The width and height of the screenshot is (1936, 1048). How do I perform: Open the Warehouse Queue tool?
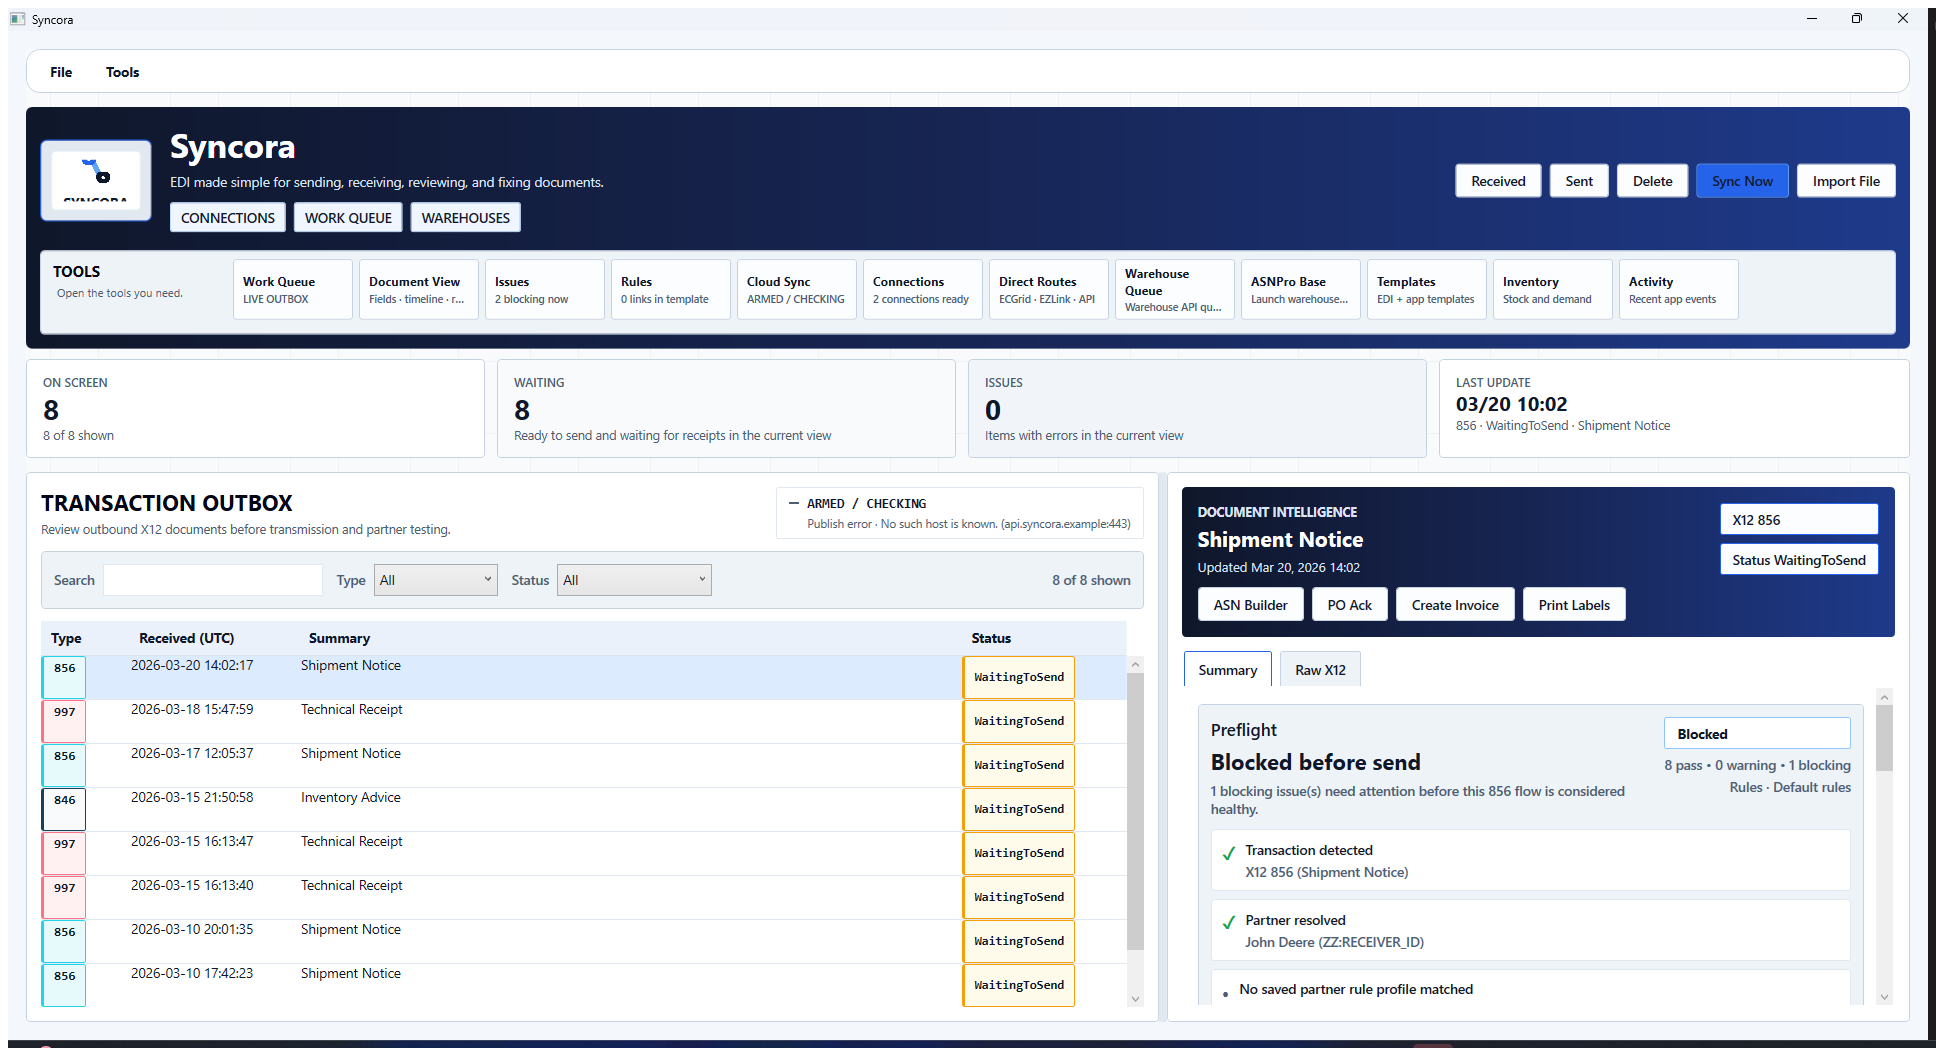click(1173, 289)
